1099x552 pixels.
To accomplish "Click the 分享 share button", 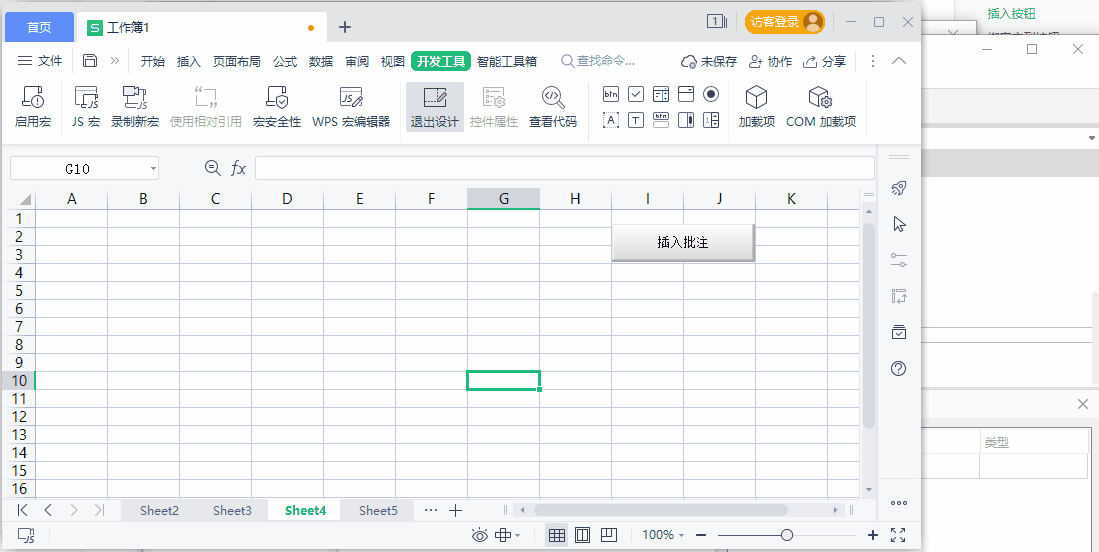I will click(x=824, y=62).
